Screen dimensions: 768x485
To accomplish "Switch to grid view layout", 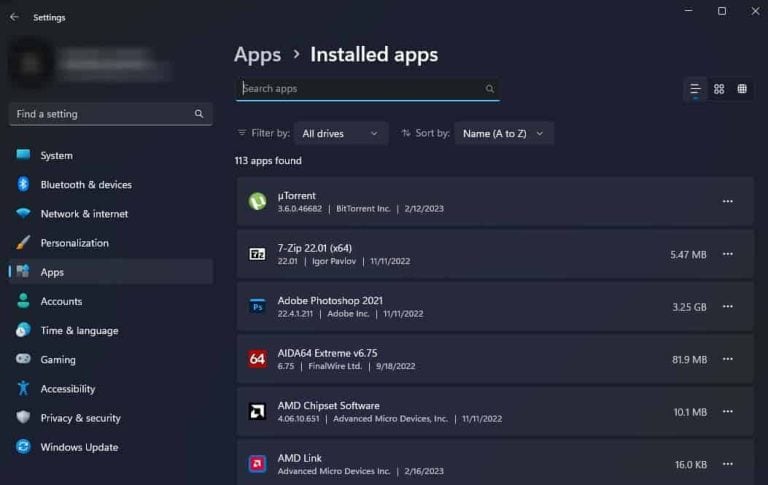I will point(719,89).
